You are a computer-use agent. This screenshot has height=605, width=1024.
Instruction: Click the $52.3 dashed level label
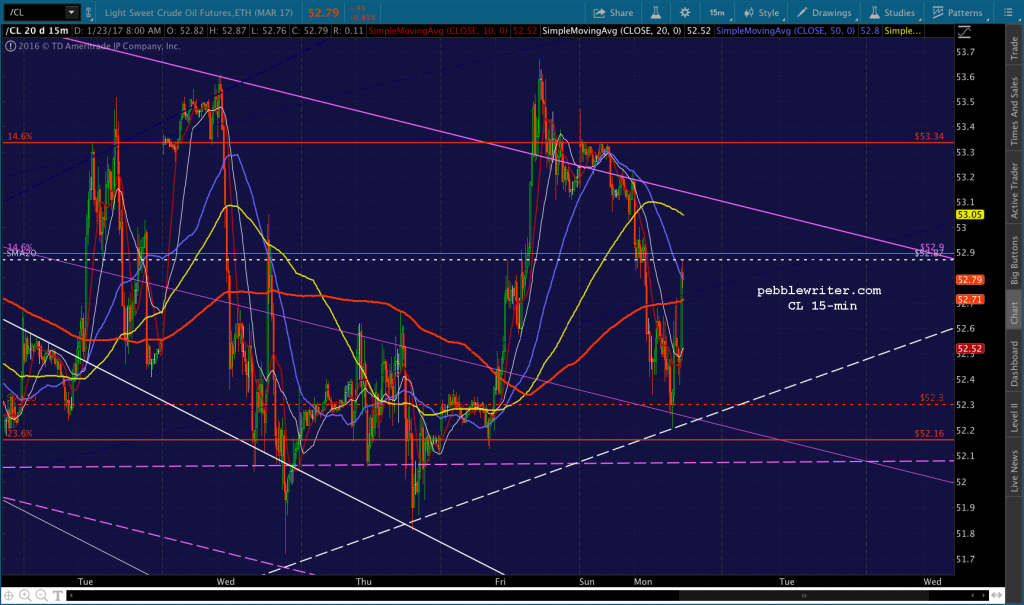pos(932,397)
